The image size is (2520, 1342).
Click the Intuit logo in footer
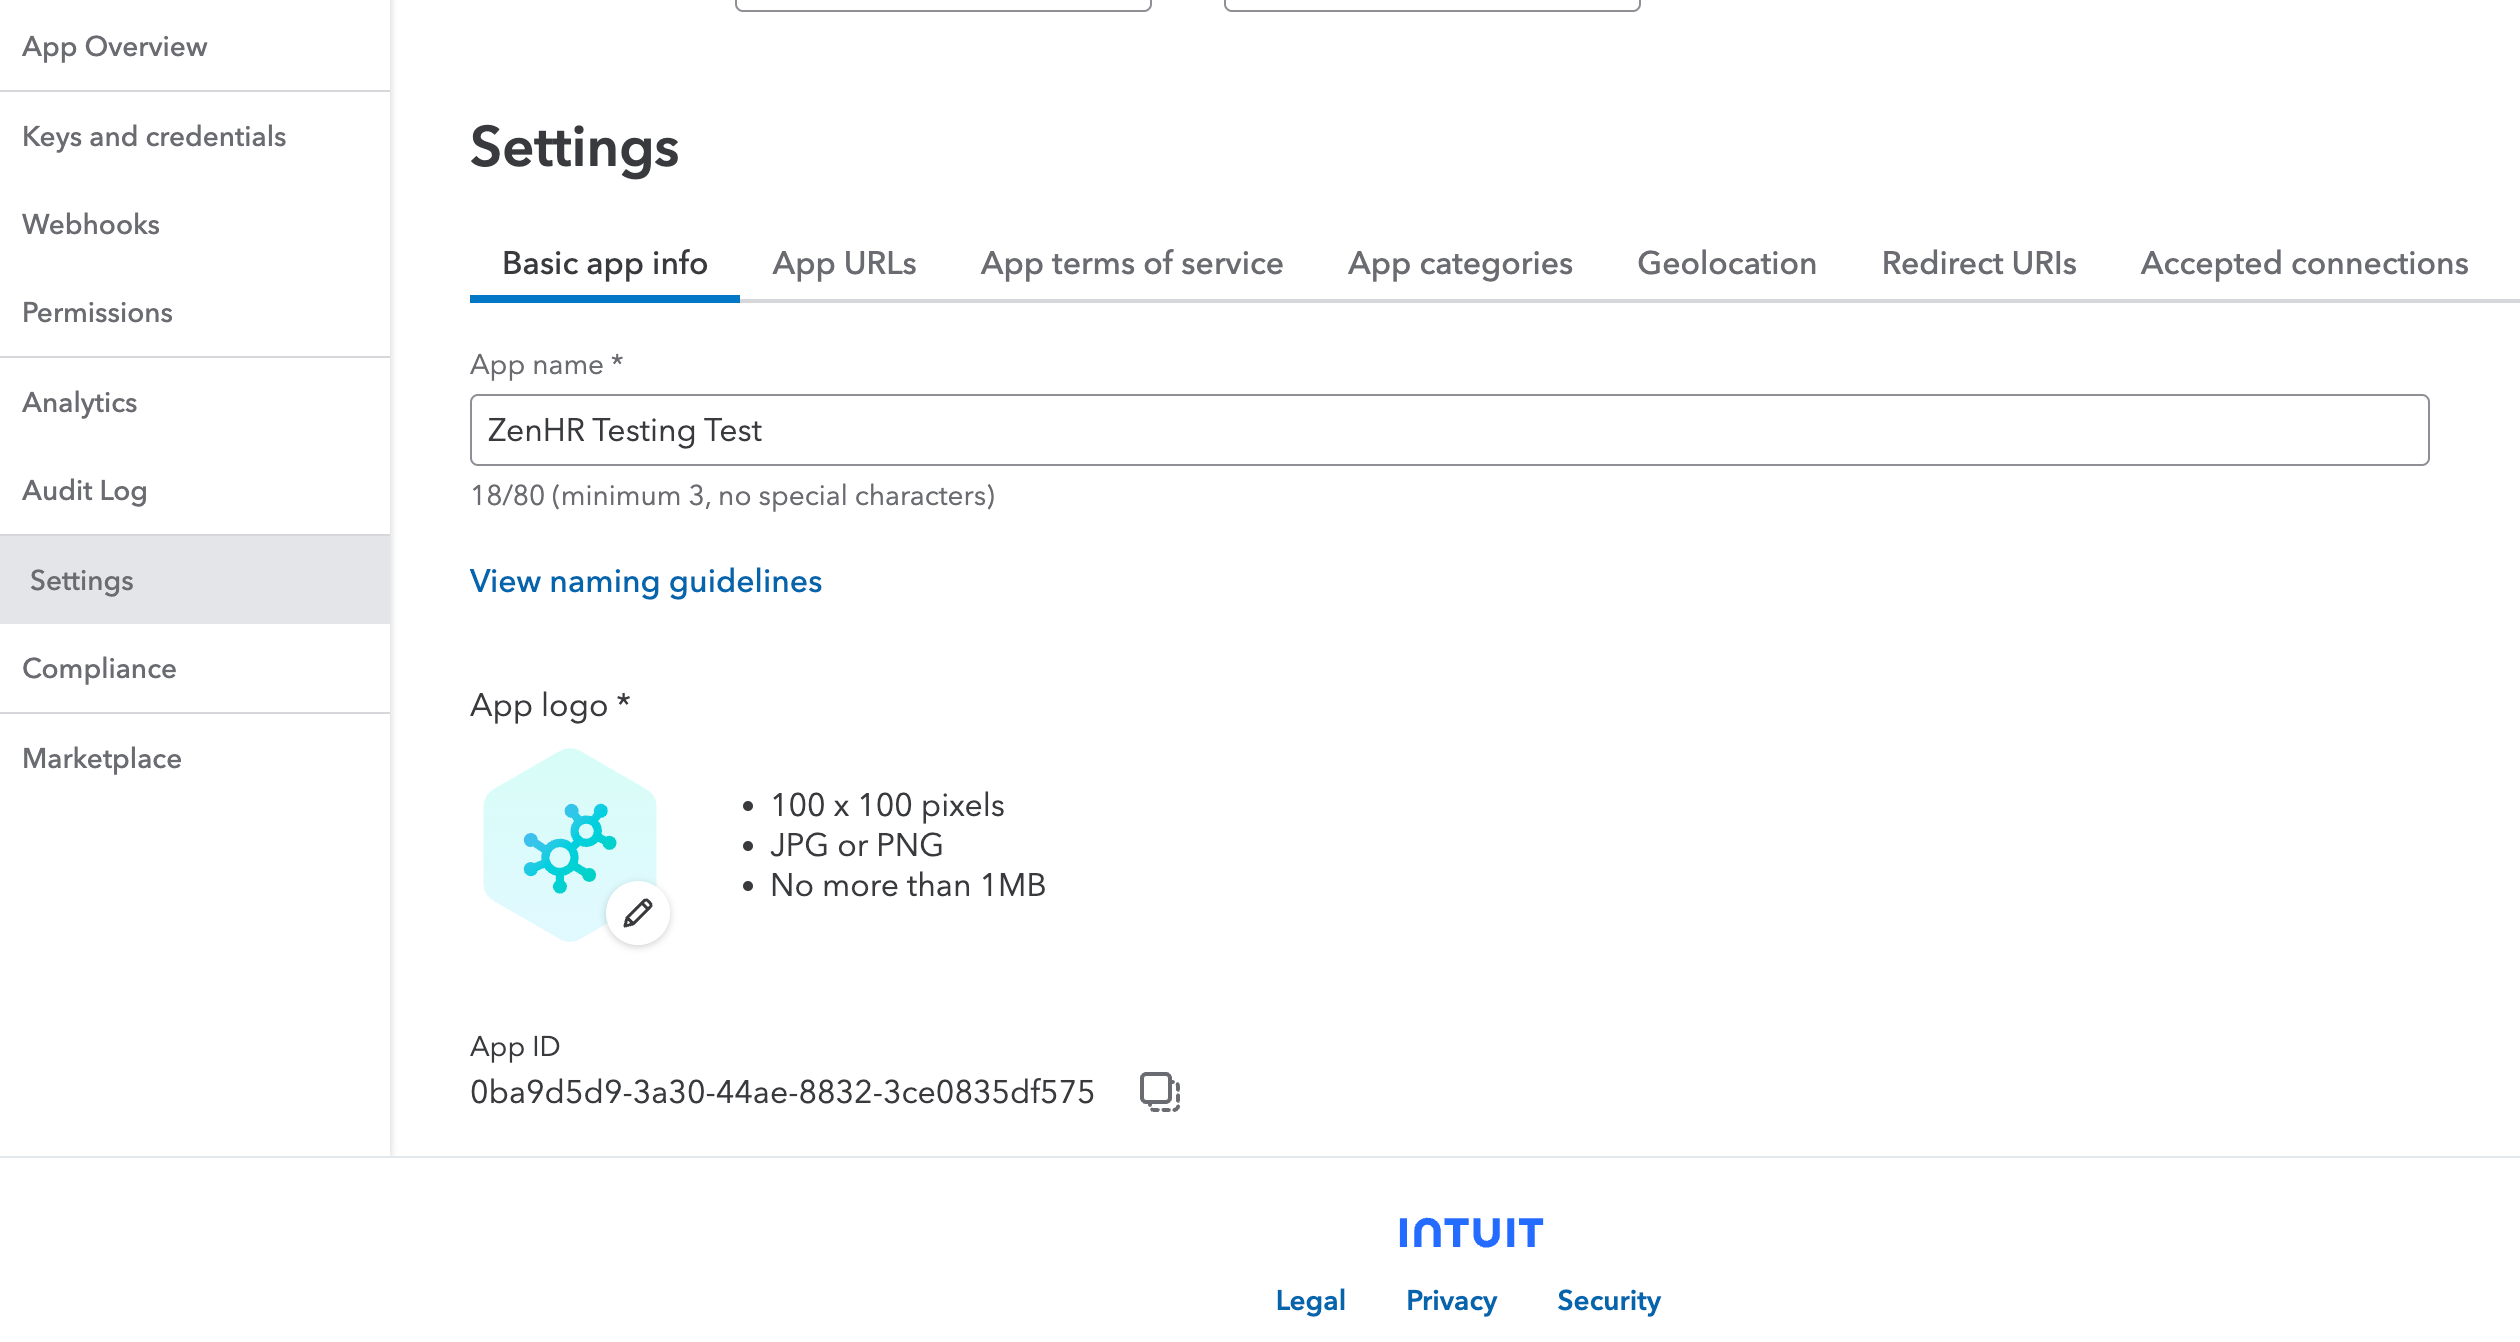coord(1470,1233)
